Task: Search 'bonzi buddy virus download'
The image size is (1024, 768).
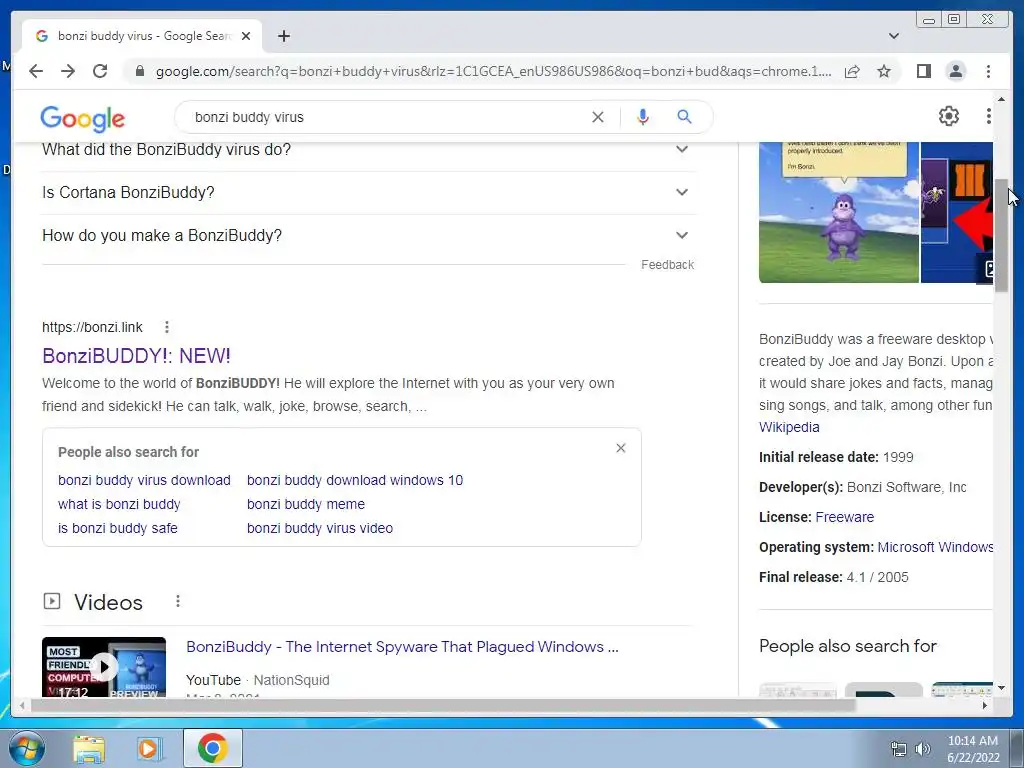Action: point(144,480)
